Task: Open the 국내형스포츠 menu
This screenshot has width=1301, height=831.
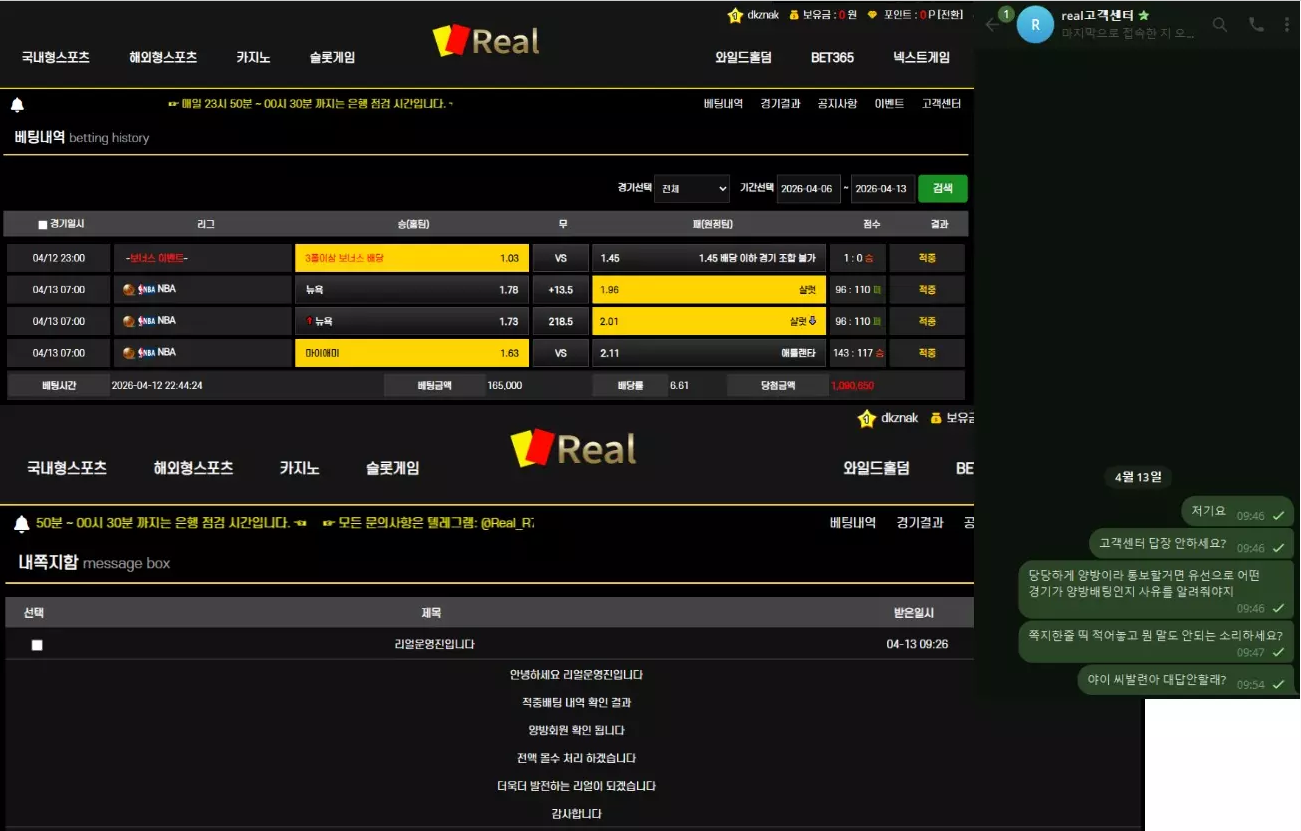Action: 56,58
